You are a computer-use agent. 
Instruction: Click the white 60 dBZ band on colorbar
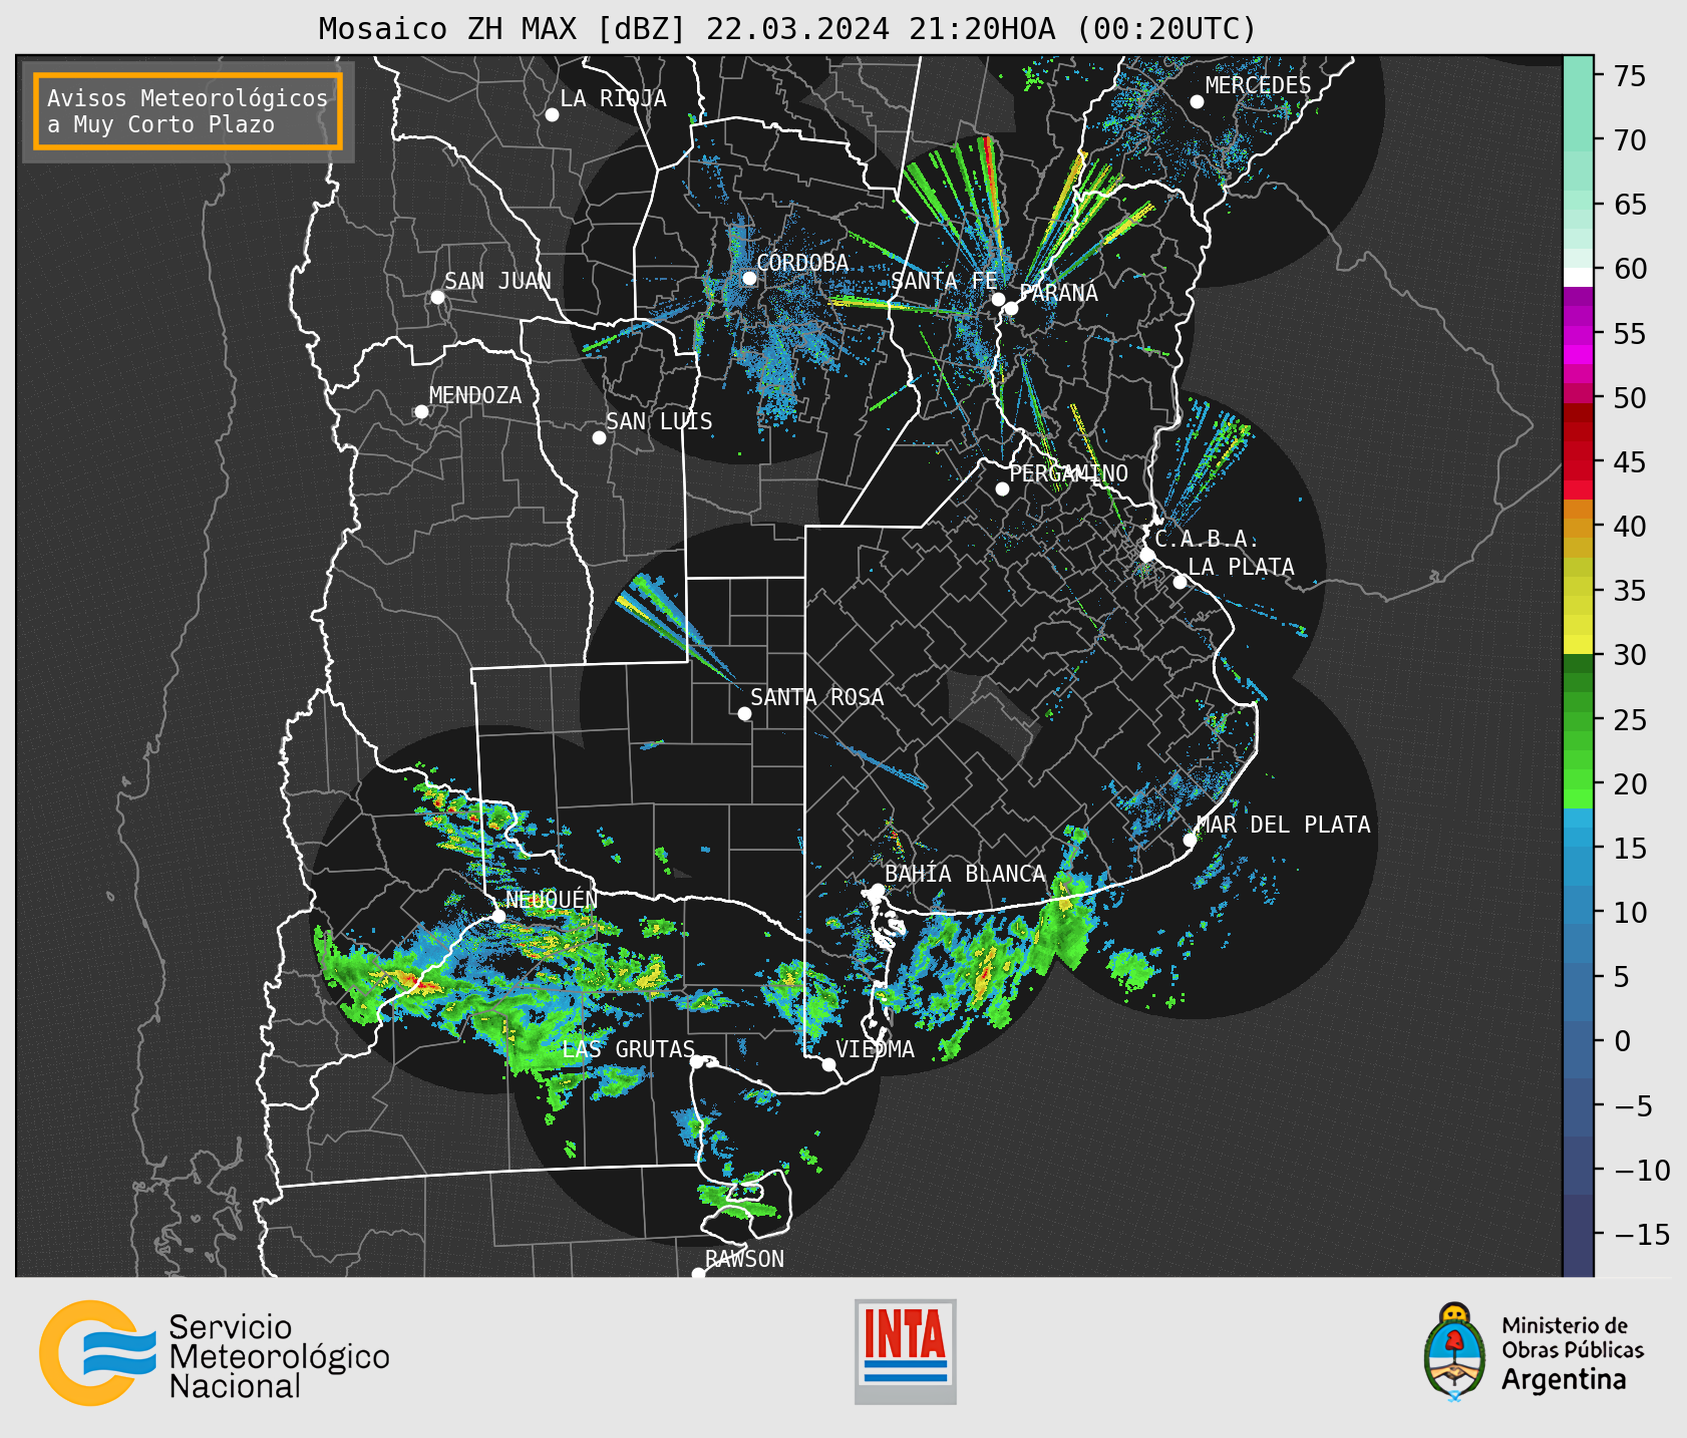click(1578, 277)
